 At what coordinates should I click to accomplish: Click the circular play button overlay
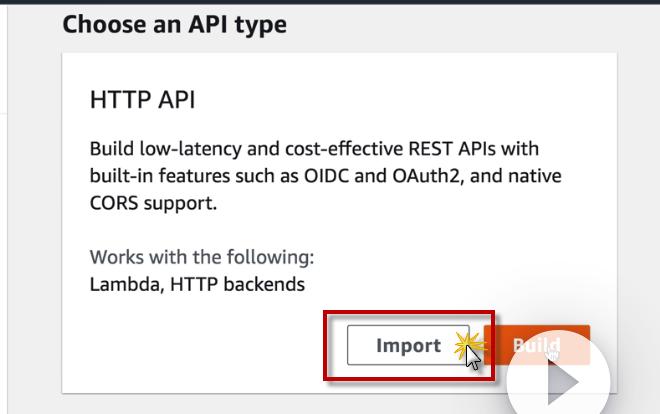click(x=558, y=378)
